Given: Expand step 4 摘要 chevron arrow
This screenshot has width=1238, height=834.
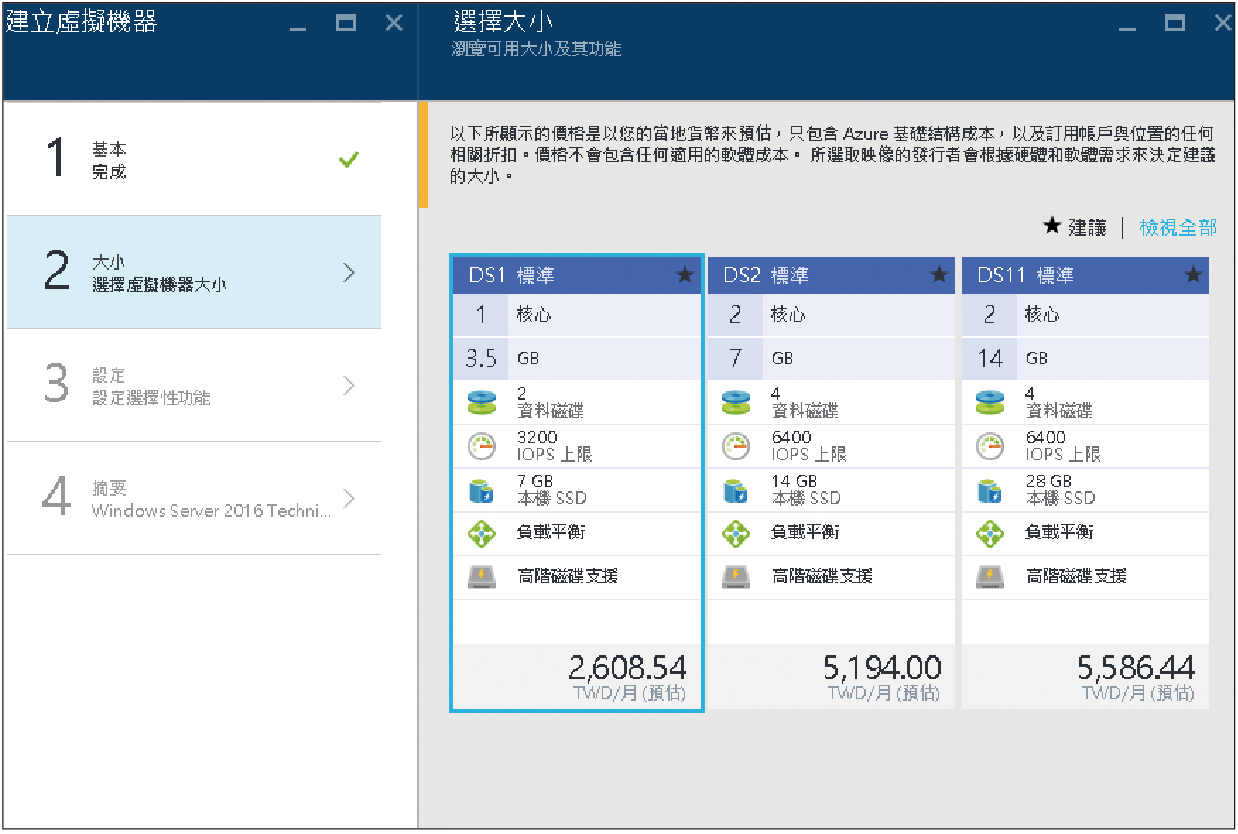Looking at the screenshot, I should pos(349,498).
